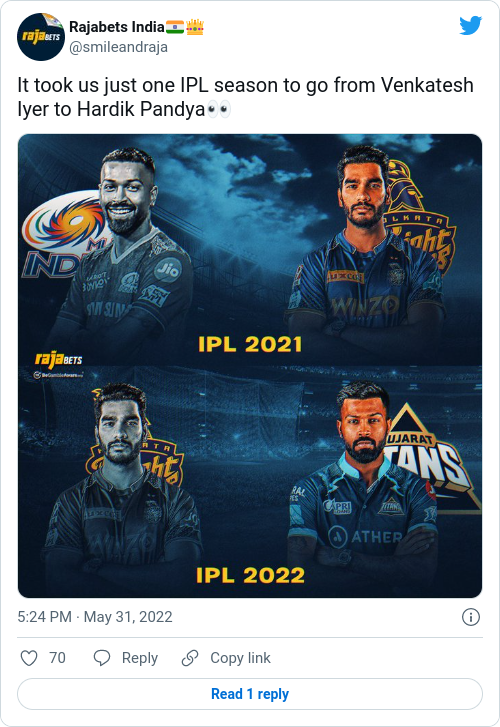Click the crown emoji after Rajabets India

(x=195, y=27)
